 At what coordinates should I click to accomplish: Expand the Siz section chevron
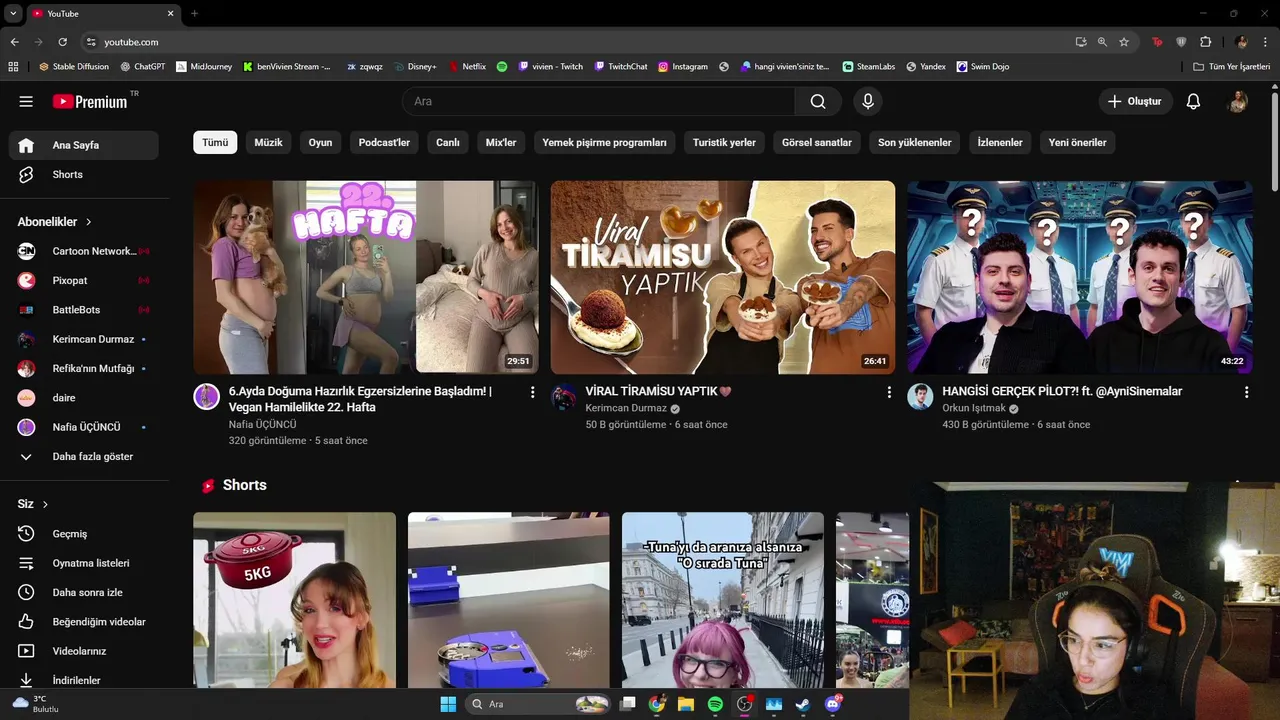click(x=45, y=504)
